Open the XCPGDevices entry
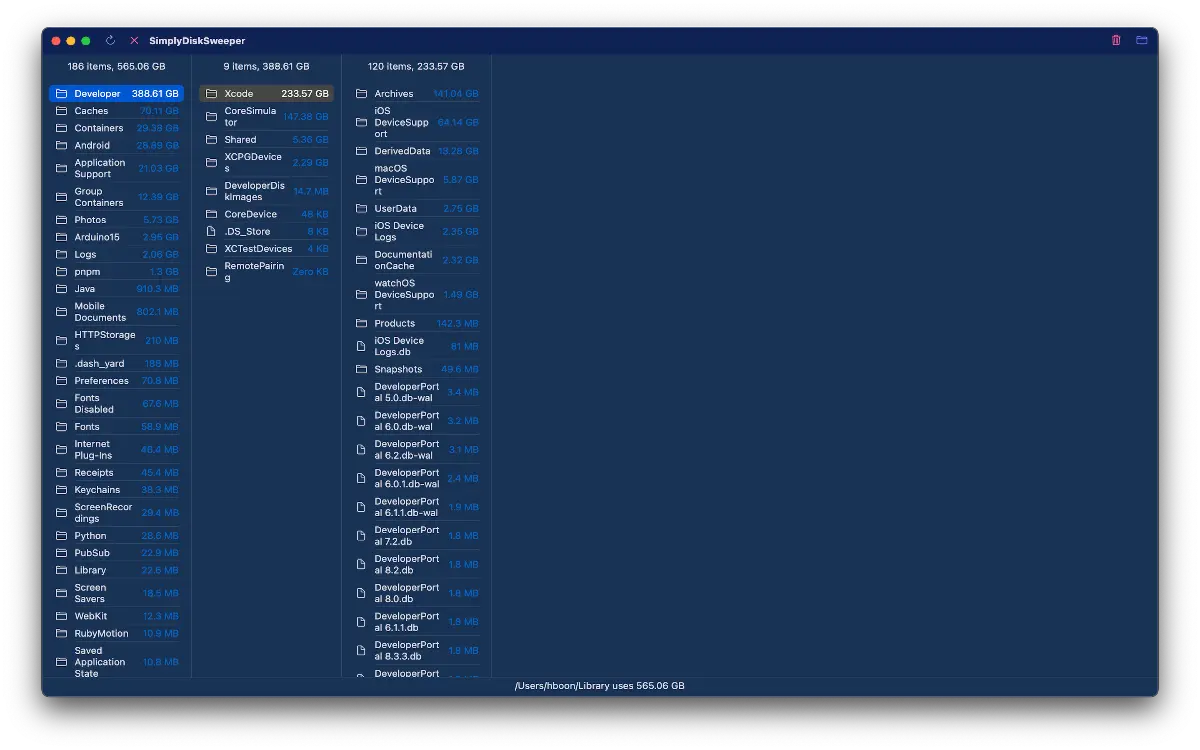The height and width of the screenshot is (750, 1200). pos(266,163)
